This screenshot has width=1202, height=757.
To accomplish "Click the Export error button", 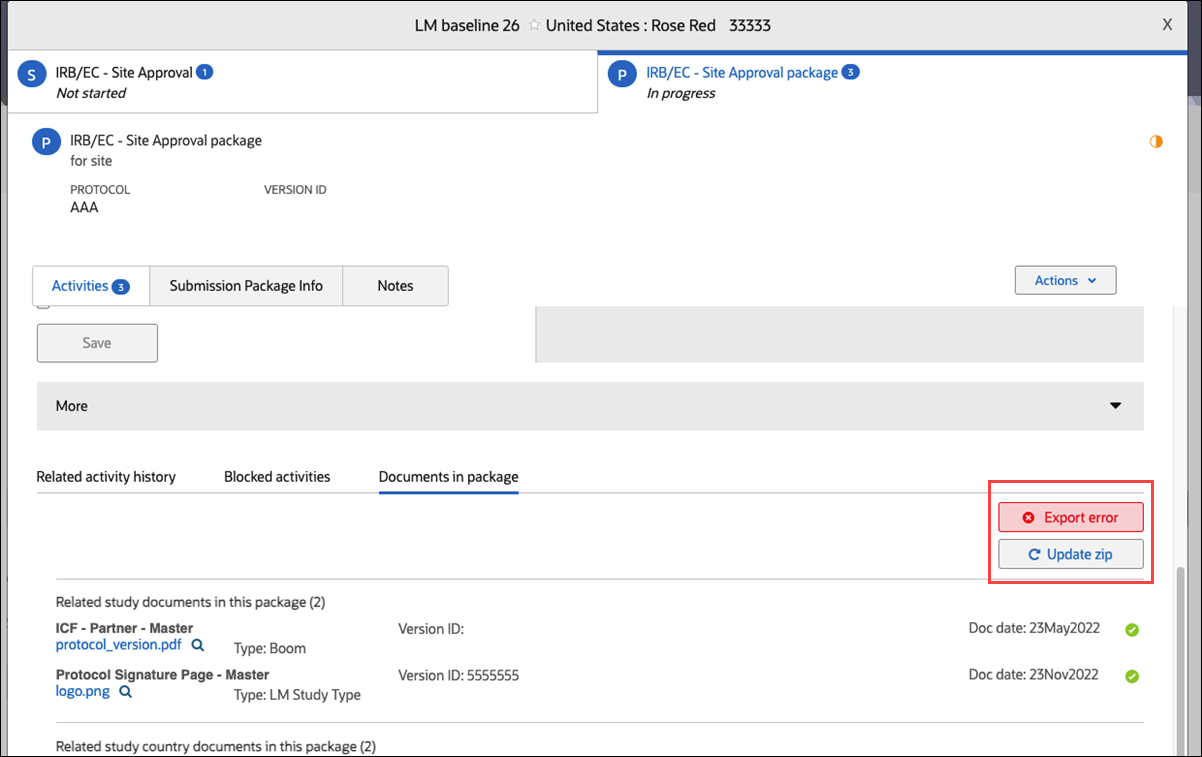I will tap(1071, 517).
